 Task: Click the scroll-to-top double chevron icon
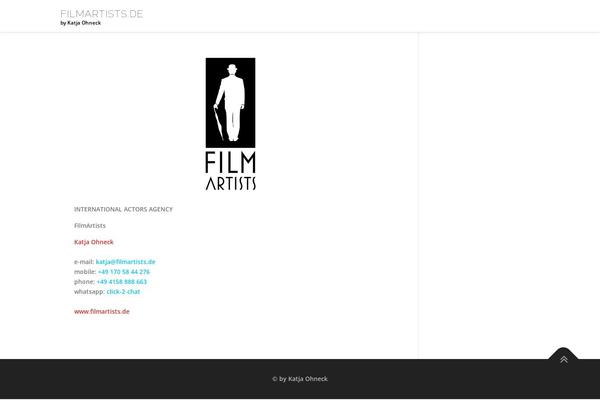point(563,359)
